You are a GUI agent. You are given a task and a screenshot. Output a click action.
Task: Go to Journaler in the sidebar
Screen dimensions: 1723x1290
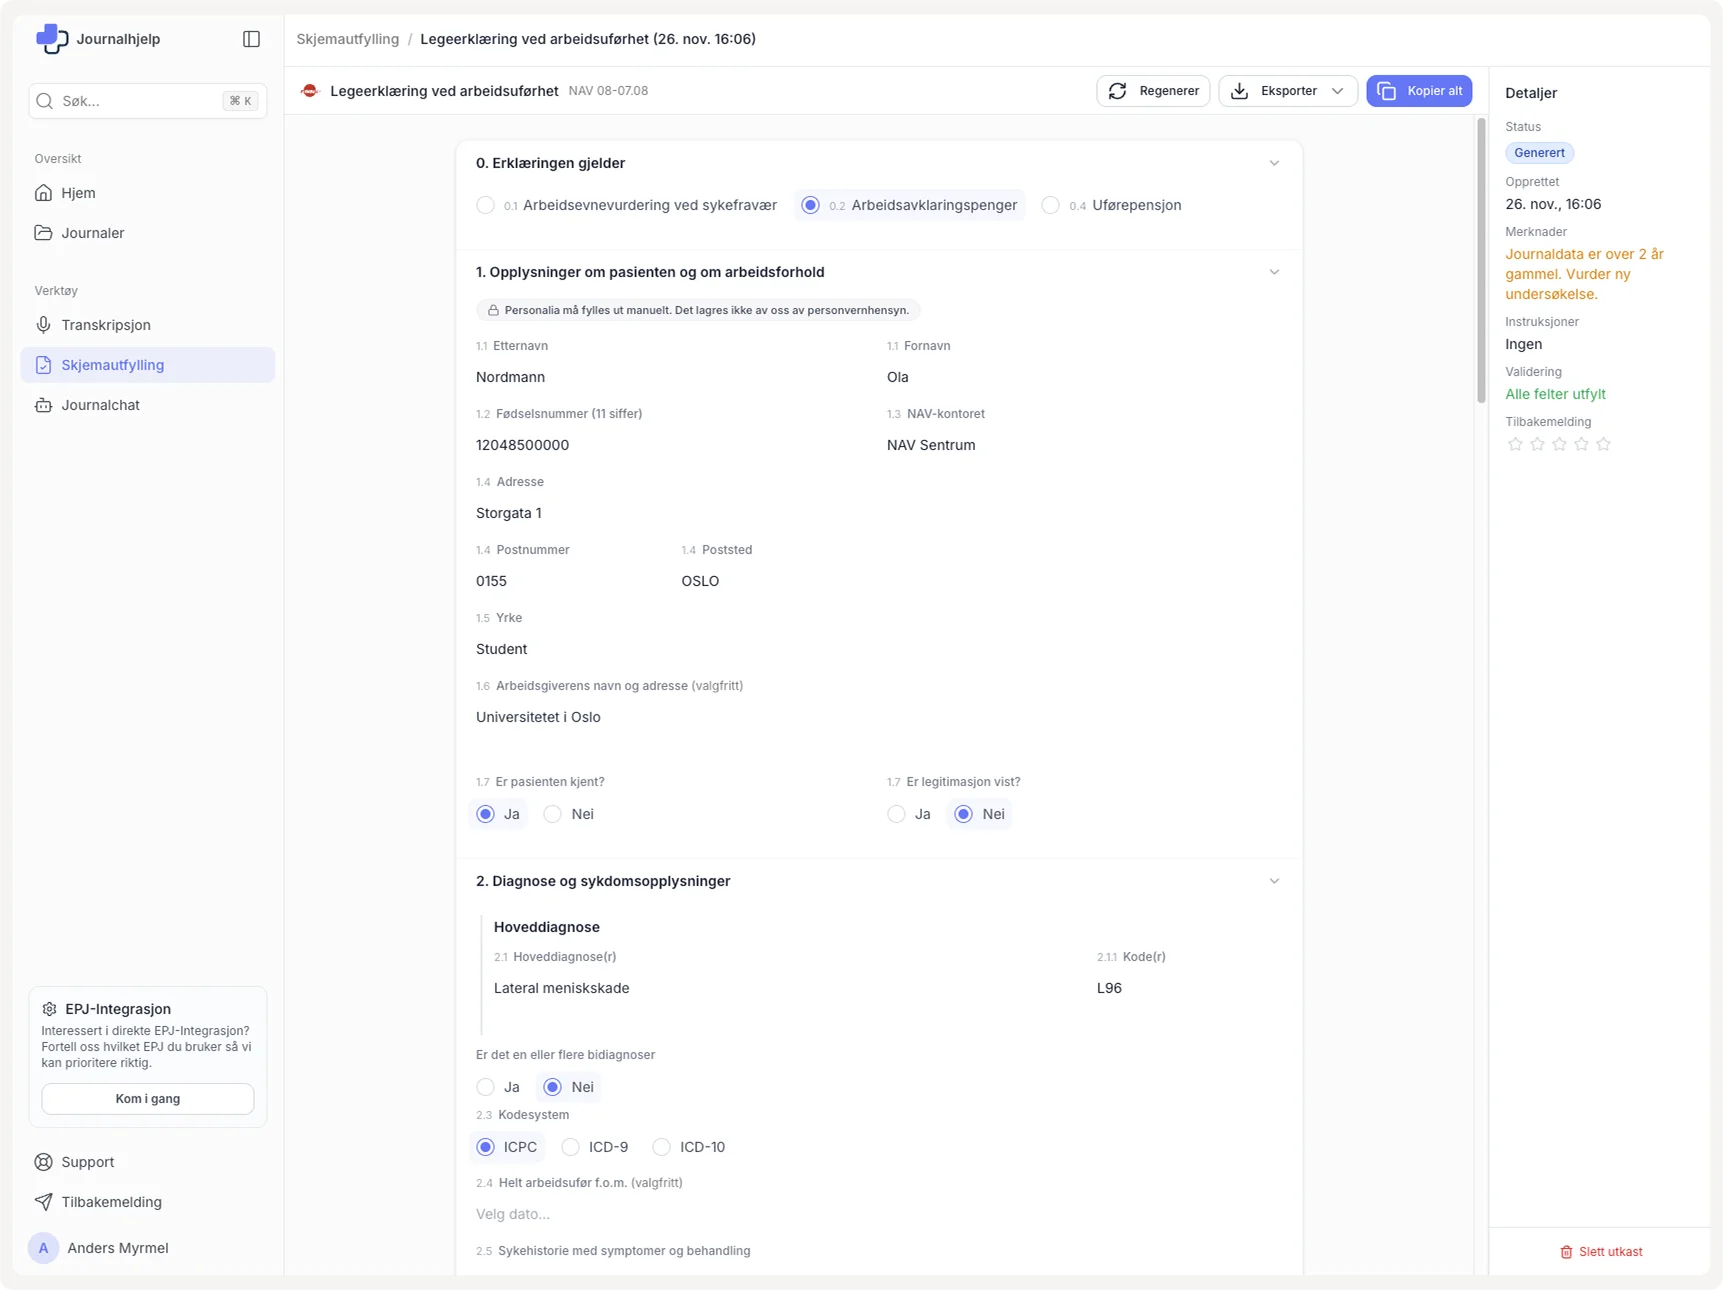coord(92,233)
